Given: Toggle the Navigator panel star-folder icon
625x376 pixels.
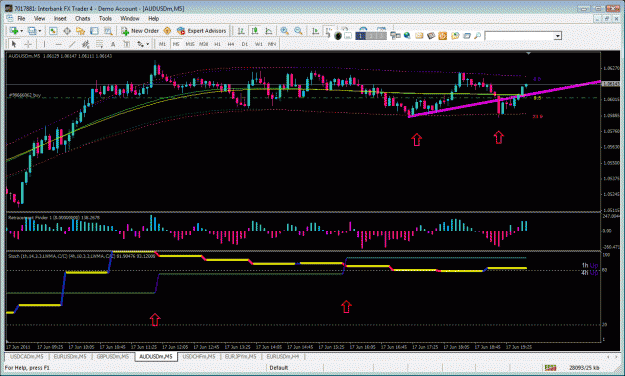Looking at the screenshot, I should [x=81, y=31].
